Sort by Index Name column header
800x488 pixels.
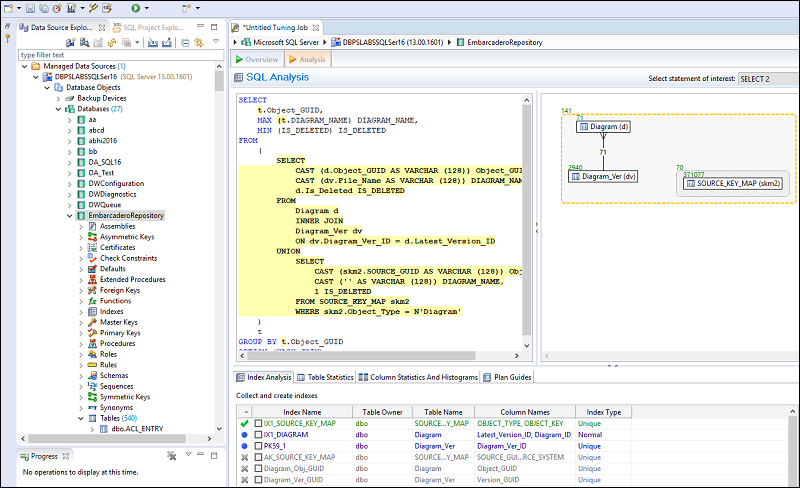(x=302, y=412)
